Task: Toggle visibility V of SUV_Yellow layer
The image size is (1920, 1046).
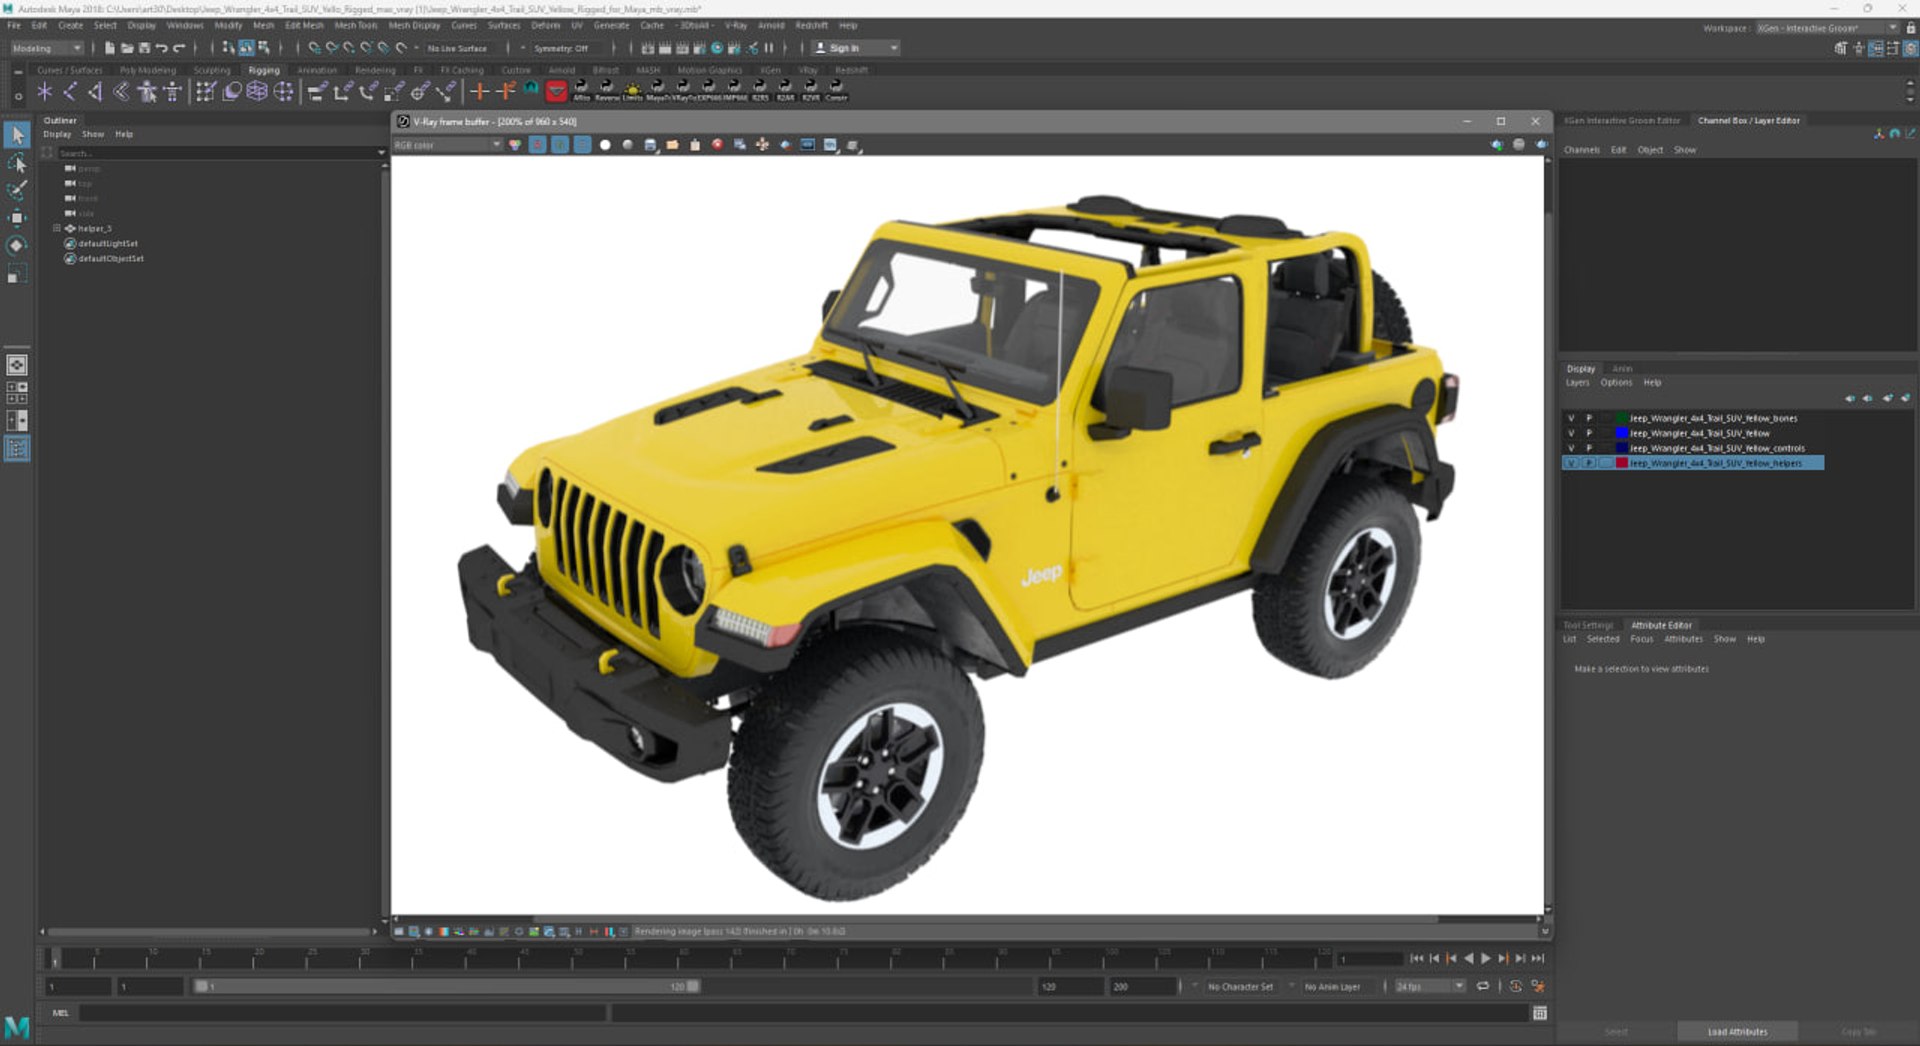Action: [x=1571, y=433]
